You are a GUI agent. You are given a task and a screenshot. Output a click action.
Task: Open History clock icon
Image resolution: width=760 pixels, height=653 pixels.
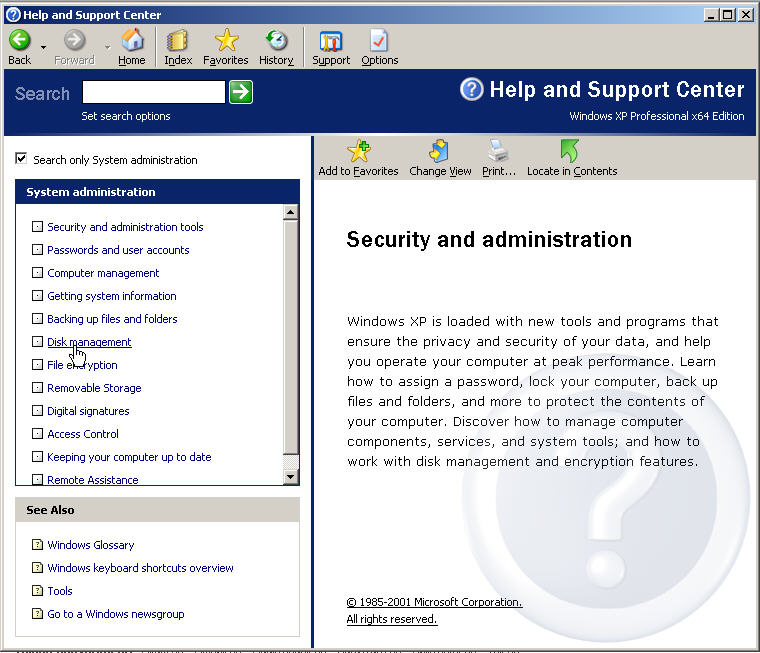[276, 40]
